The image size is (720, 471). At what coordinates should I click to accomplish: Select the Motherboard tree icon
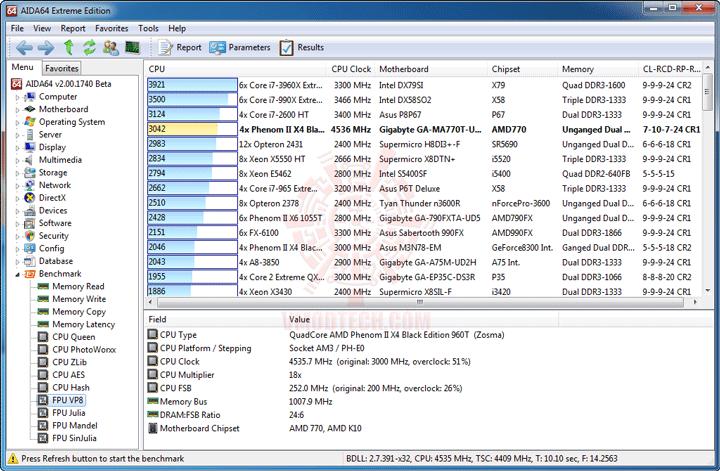(30, 109)
